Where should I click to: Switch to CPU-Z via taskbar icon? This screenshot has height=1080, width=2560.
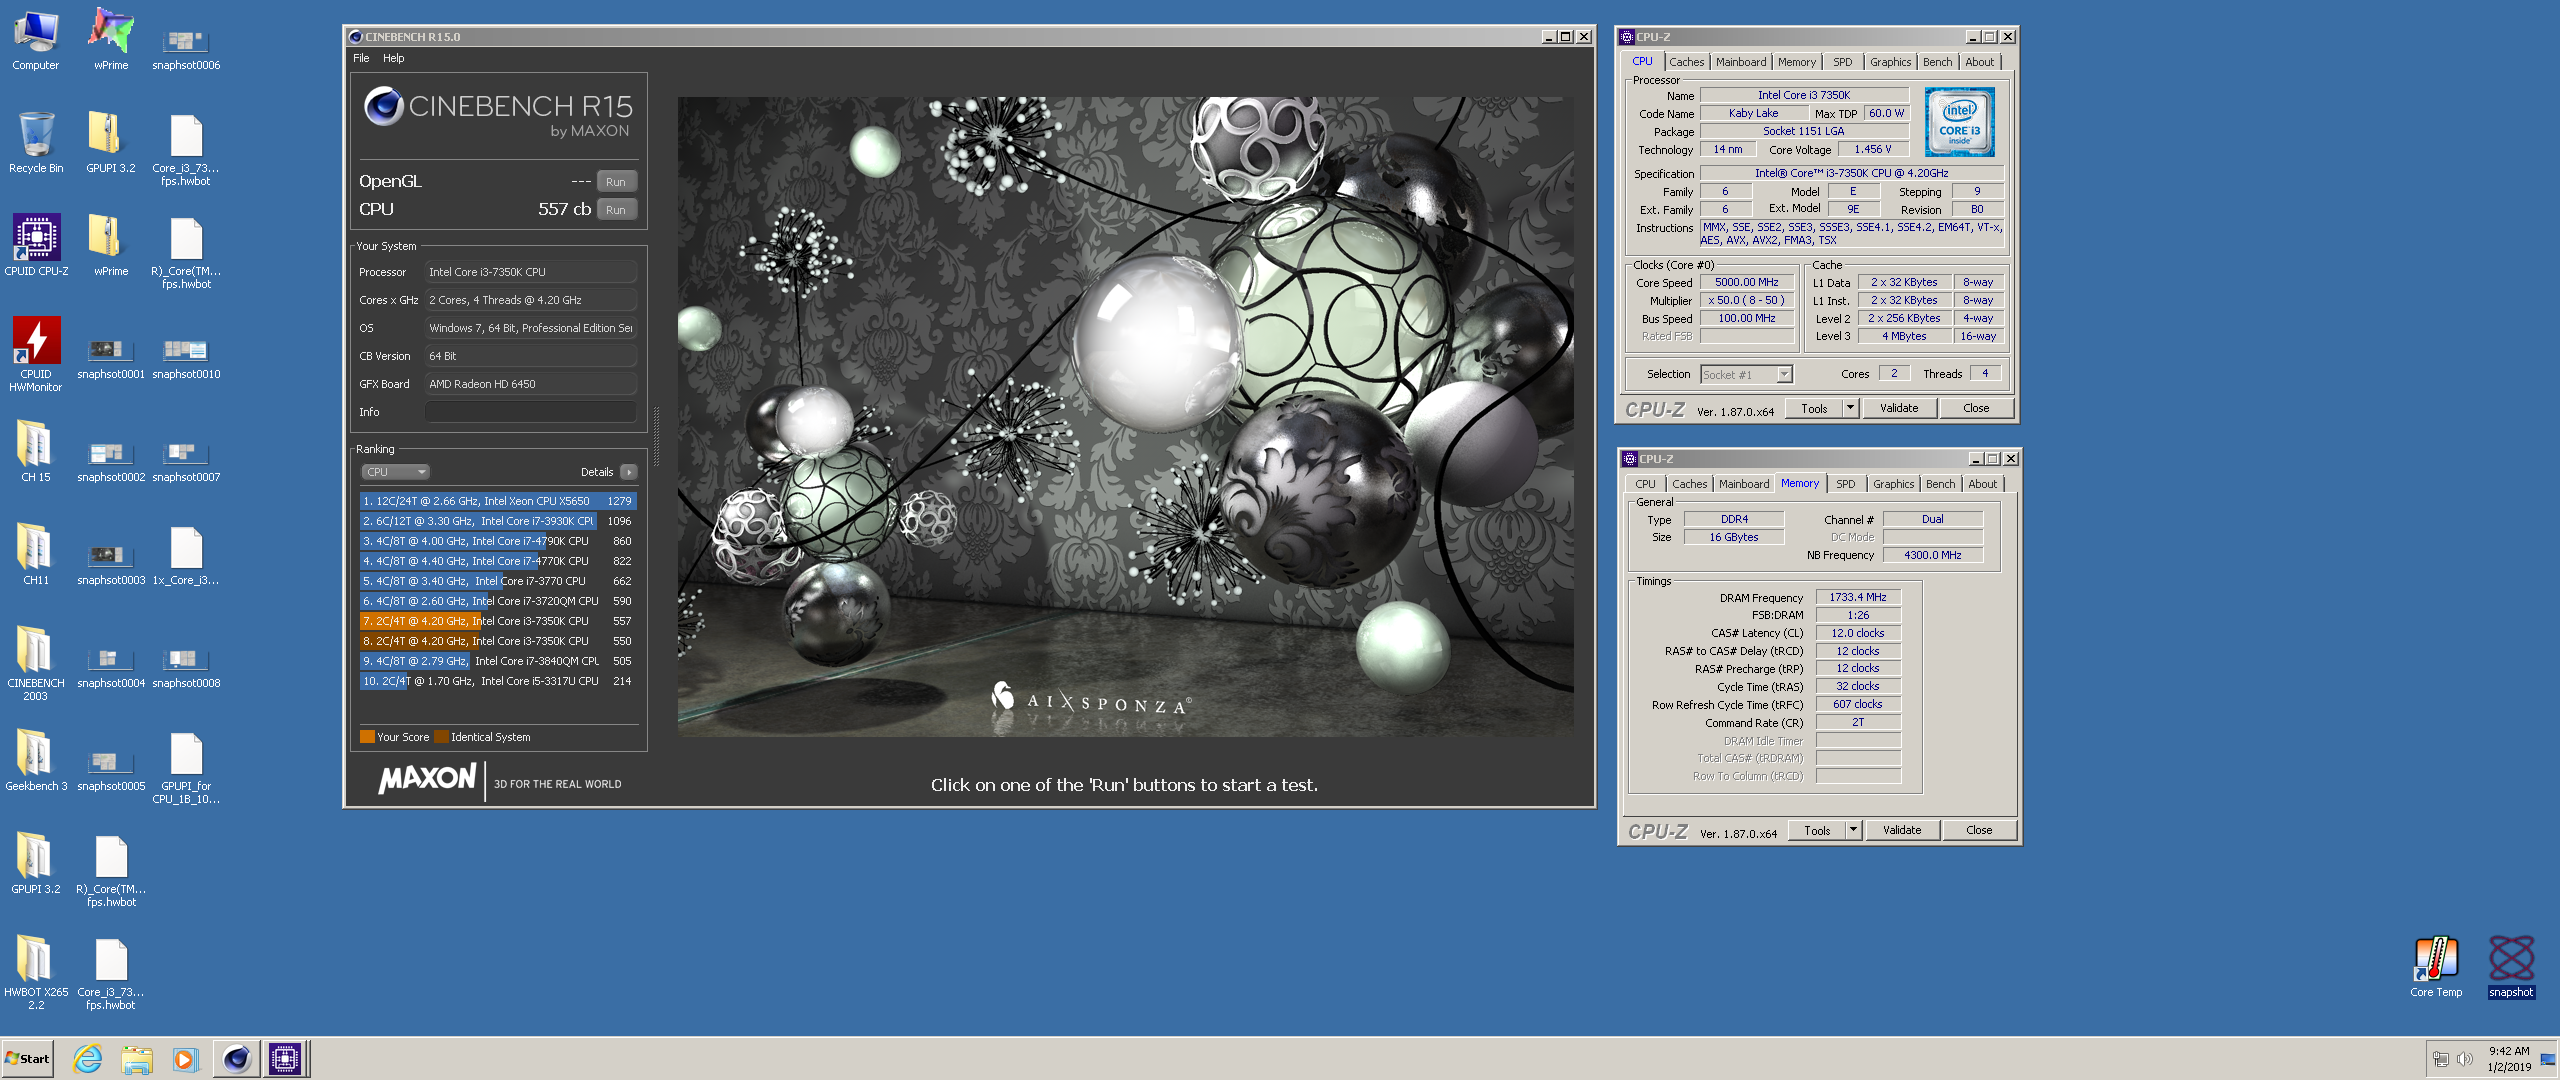(285, 1058)
